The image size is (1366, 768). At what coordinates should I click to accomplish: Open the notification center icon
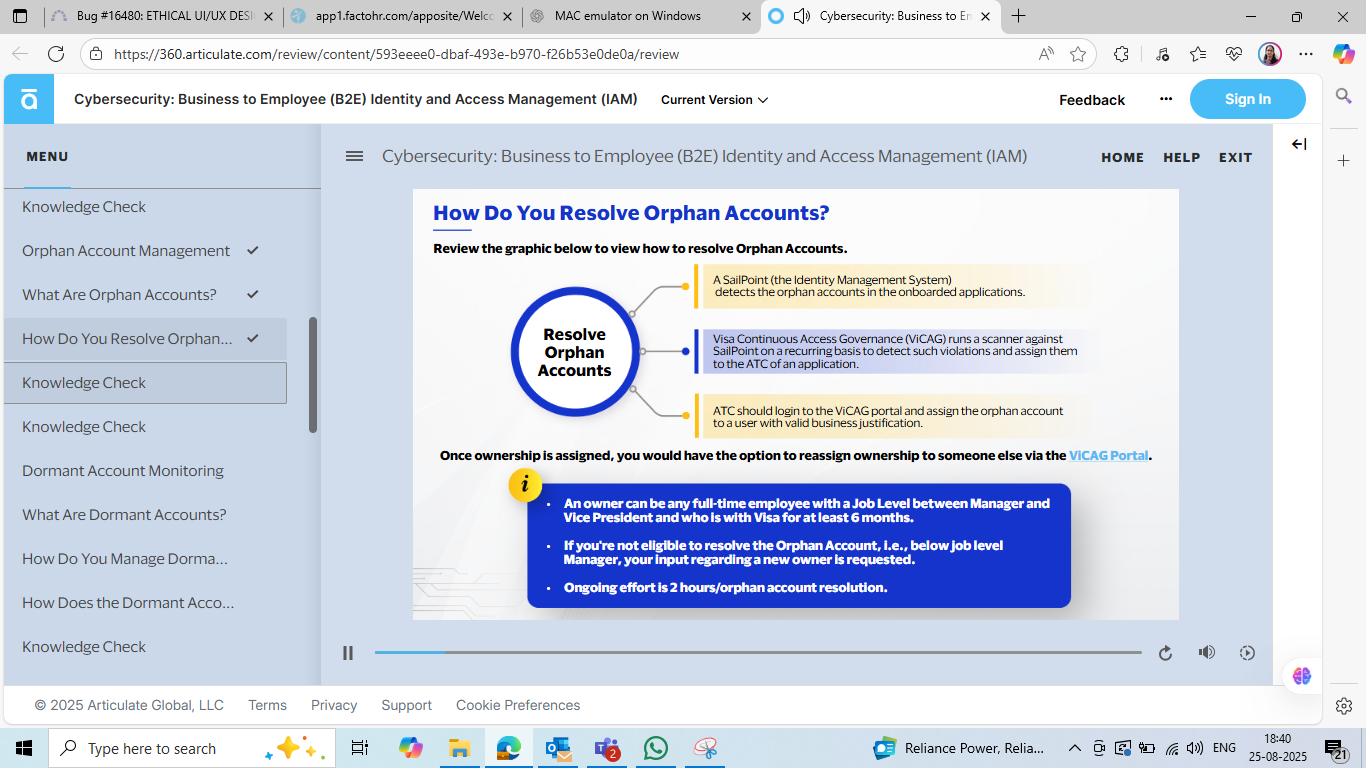click(x=1336, y=748)
